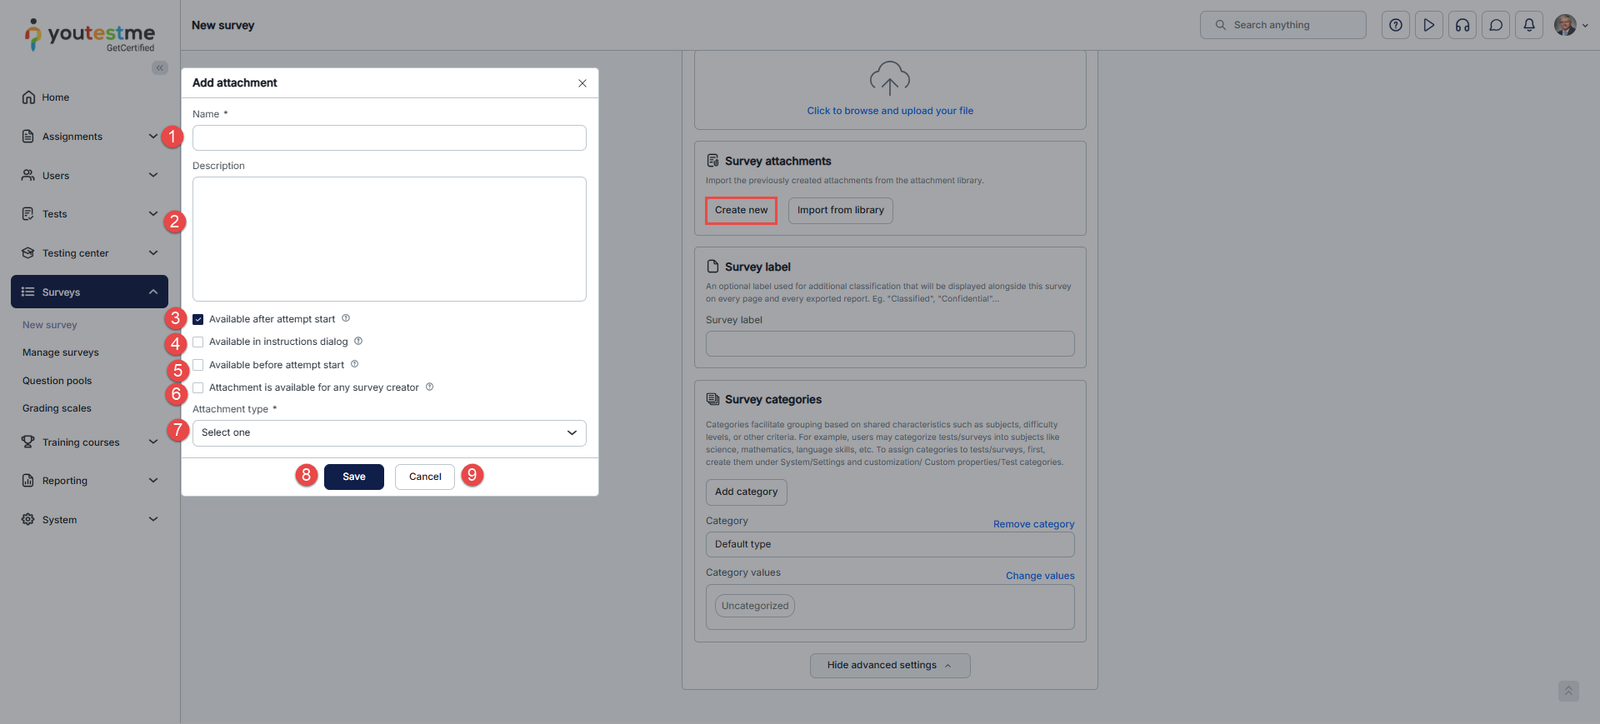Open the Attachment type dropdown
Viewport: 1600px width, 724px height.
(389, 433)
